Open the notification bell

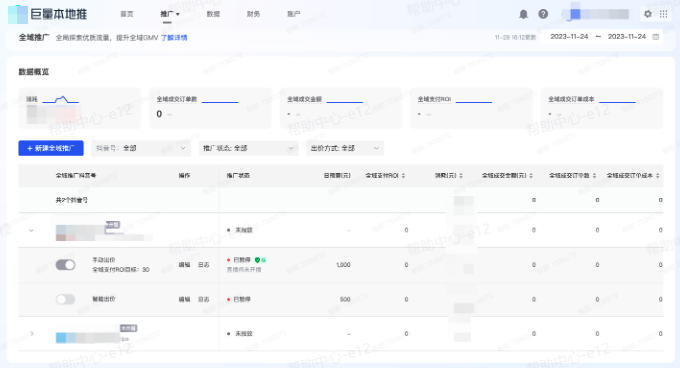point(523,14)
